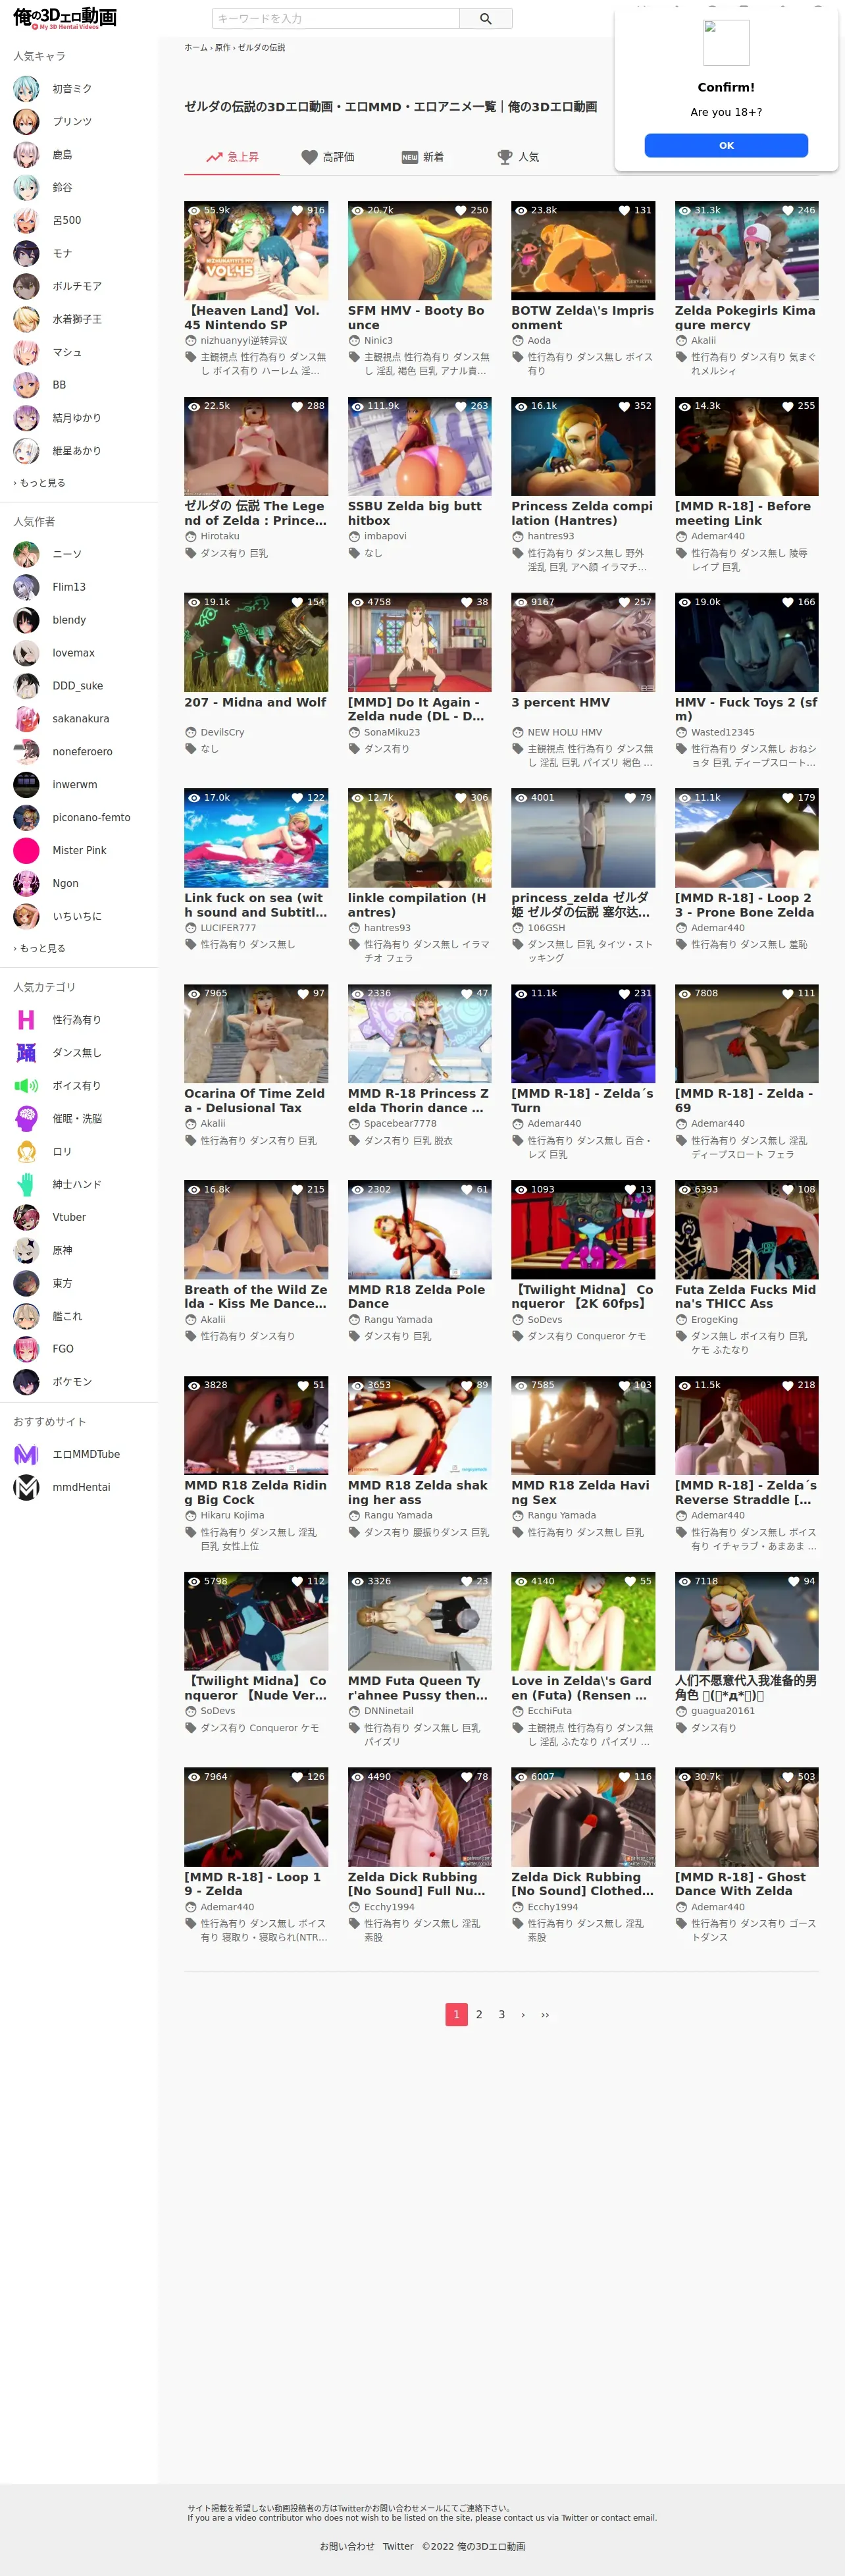Open author sakanakura avatar
This screenshot has width=845, height=2576.
(26, 720)
